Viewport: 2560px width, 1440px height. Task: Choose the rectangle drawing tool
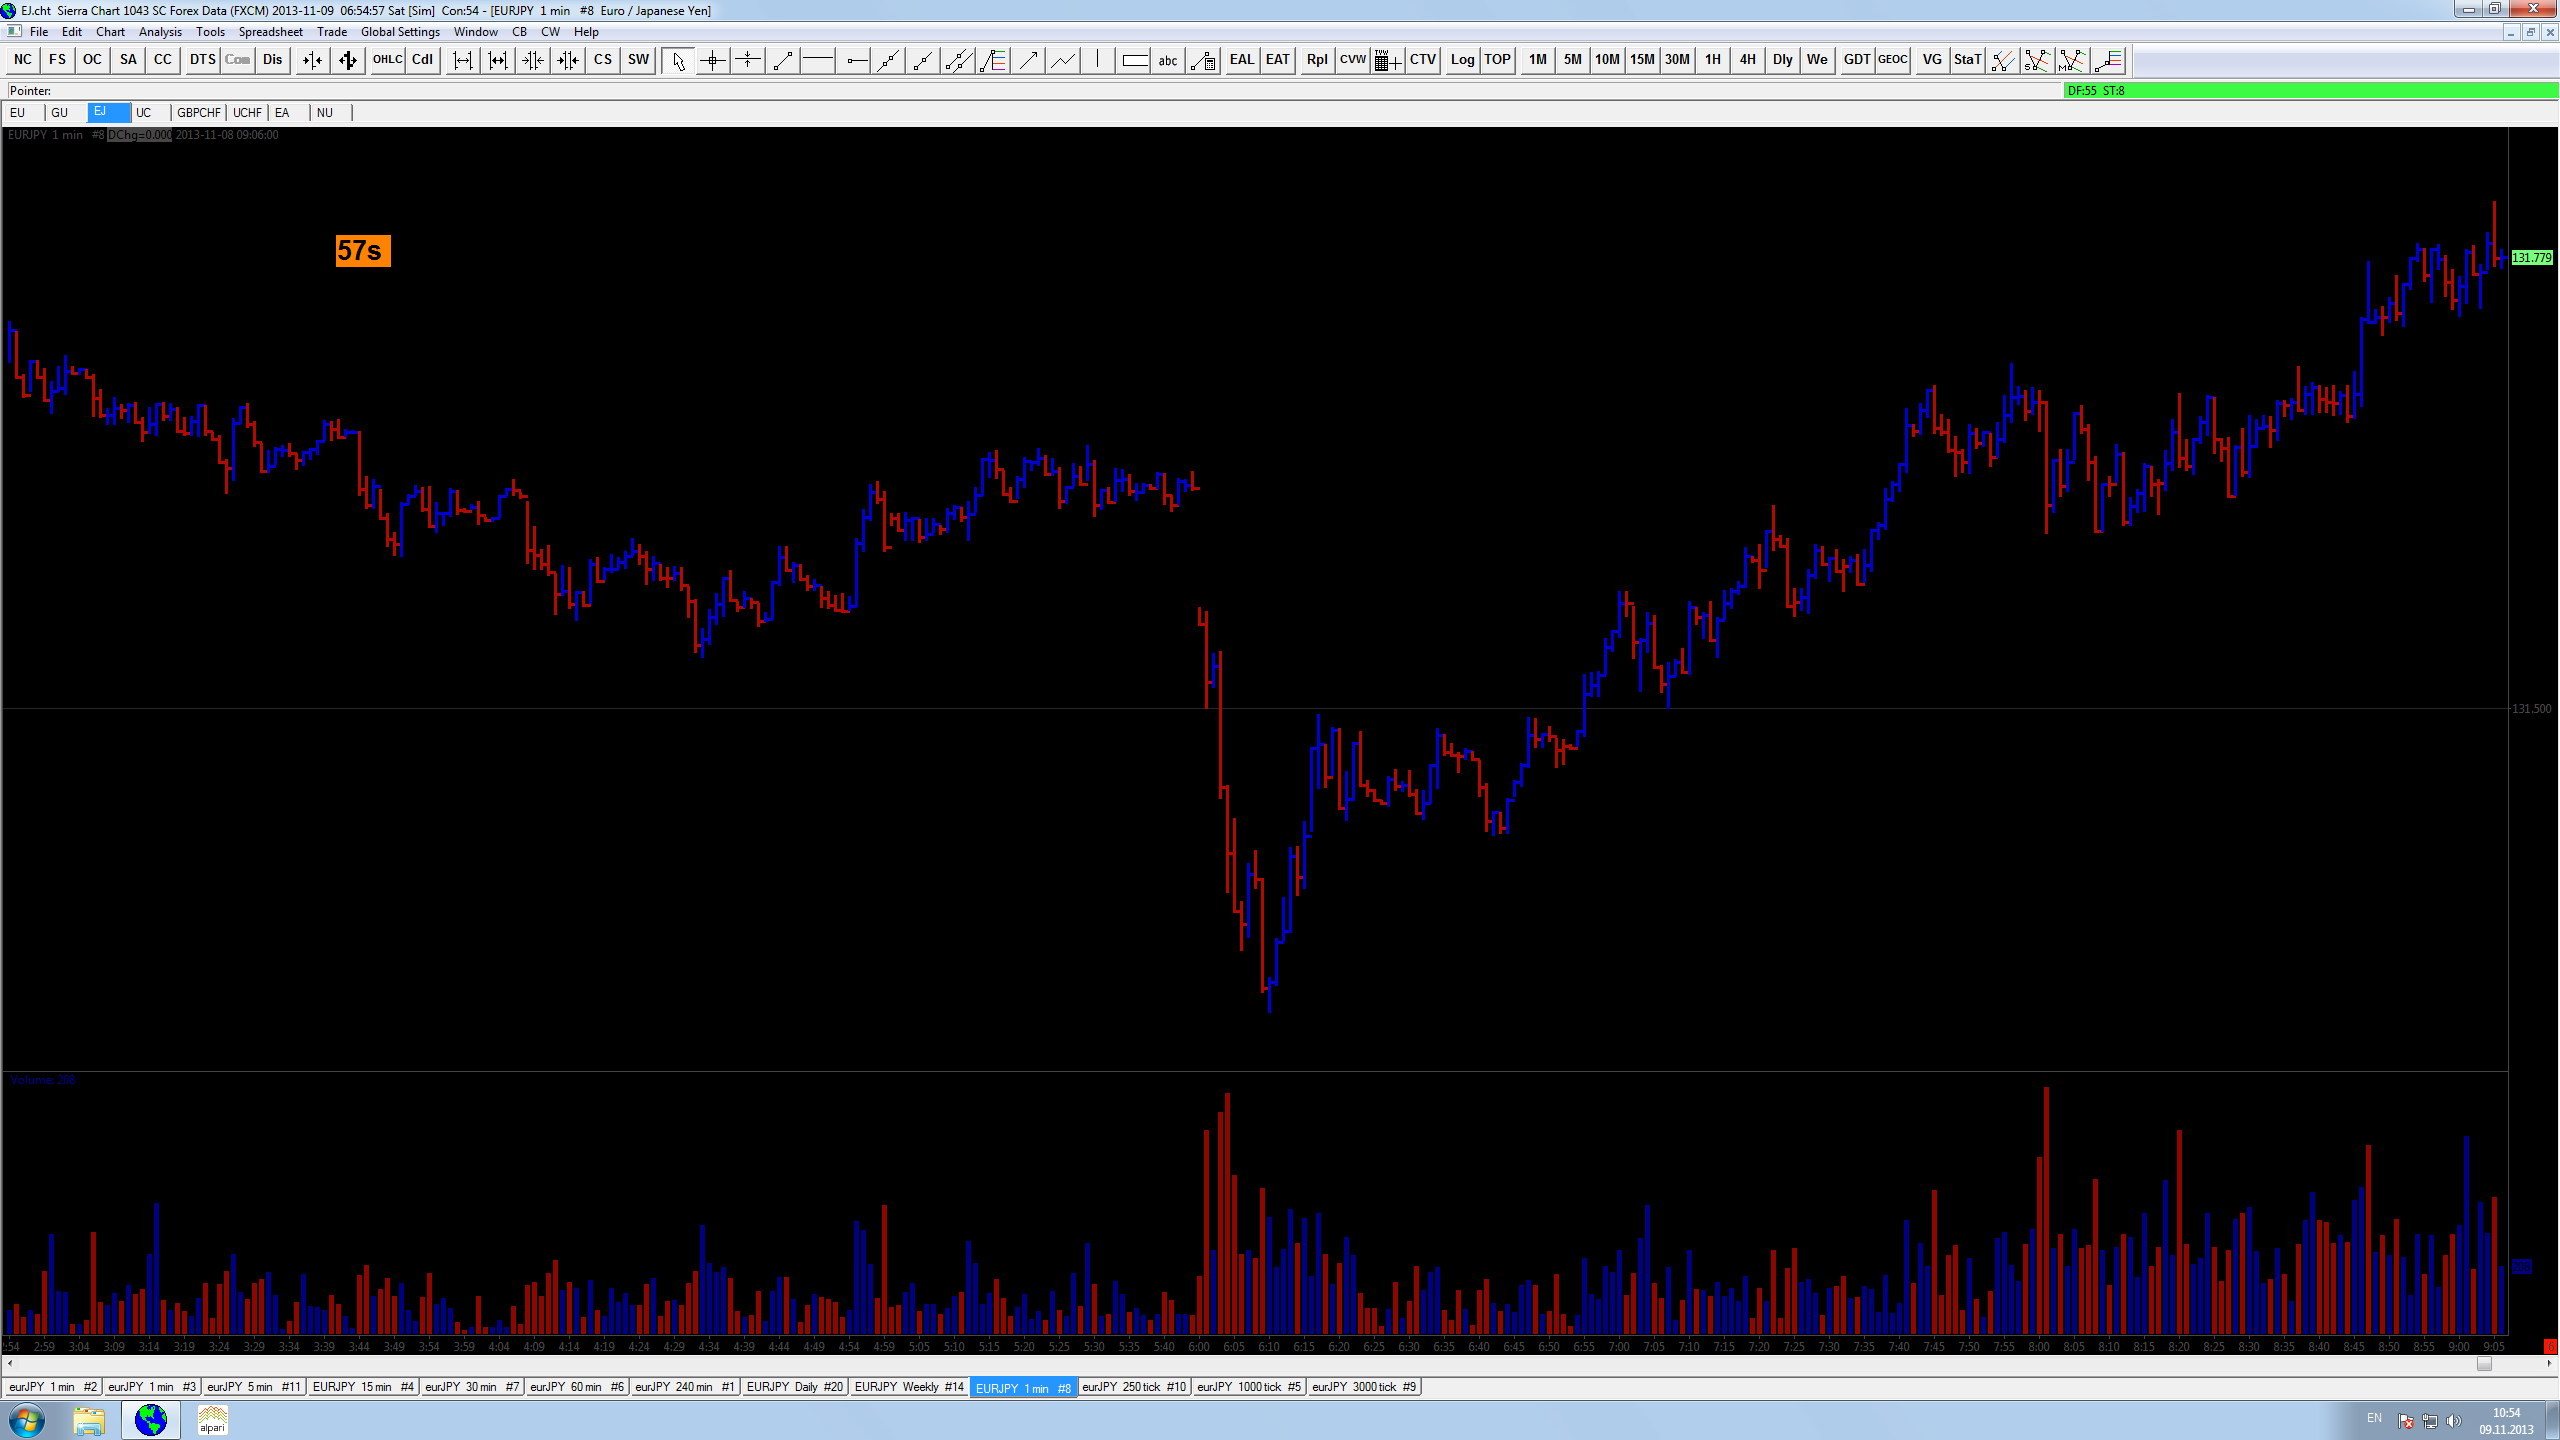pyautogui.click(x=1134, y=60)
